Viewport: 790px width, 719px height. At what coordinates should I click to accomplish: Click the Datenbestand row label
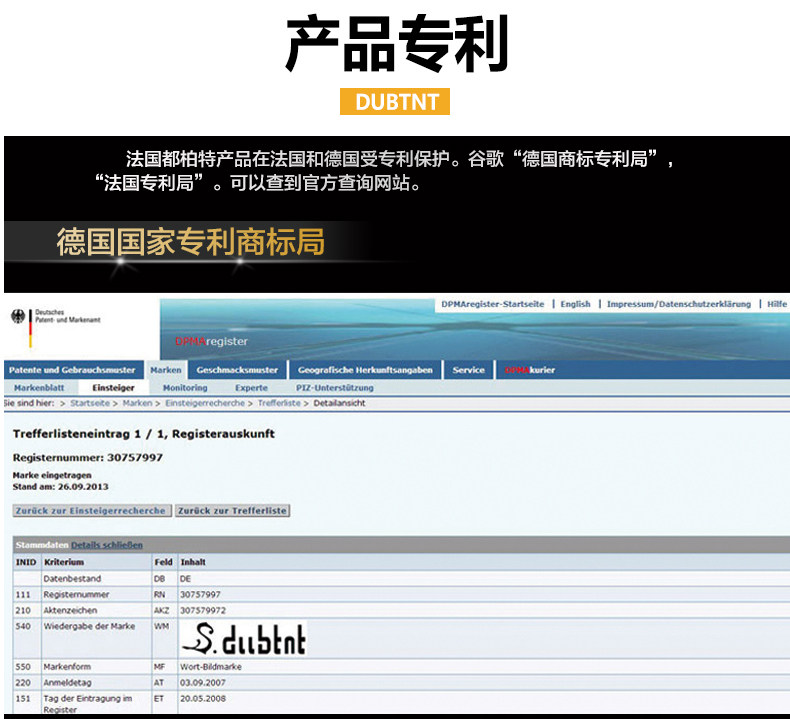point(72,578)
